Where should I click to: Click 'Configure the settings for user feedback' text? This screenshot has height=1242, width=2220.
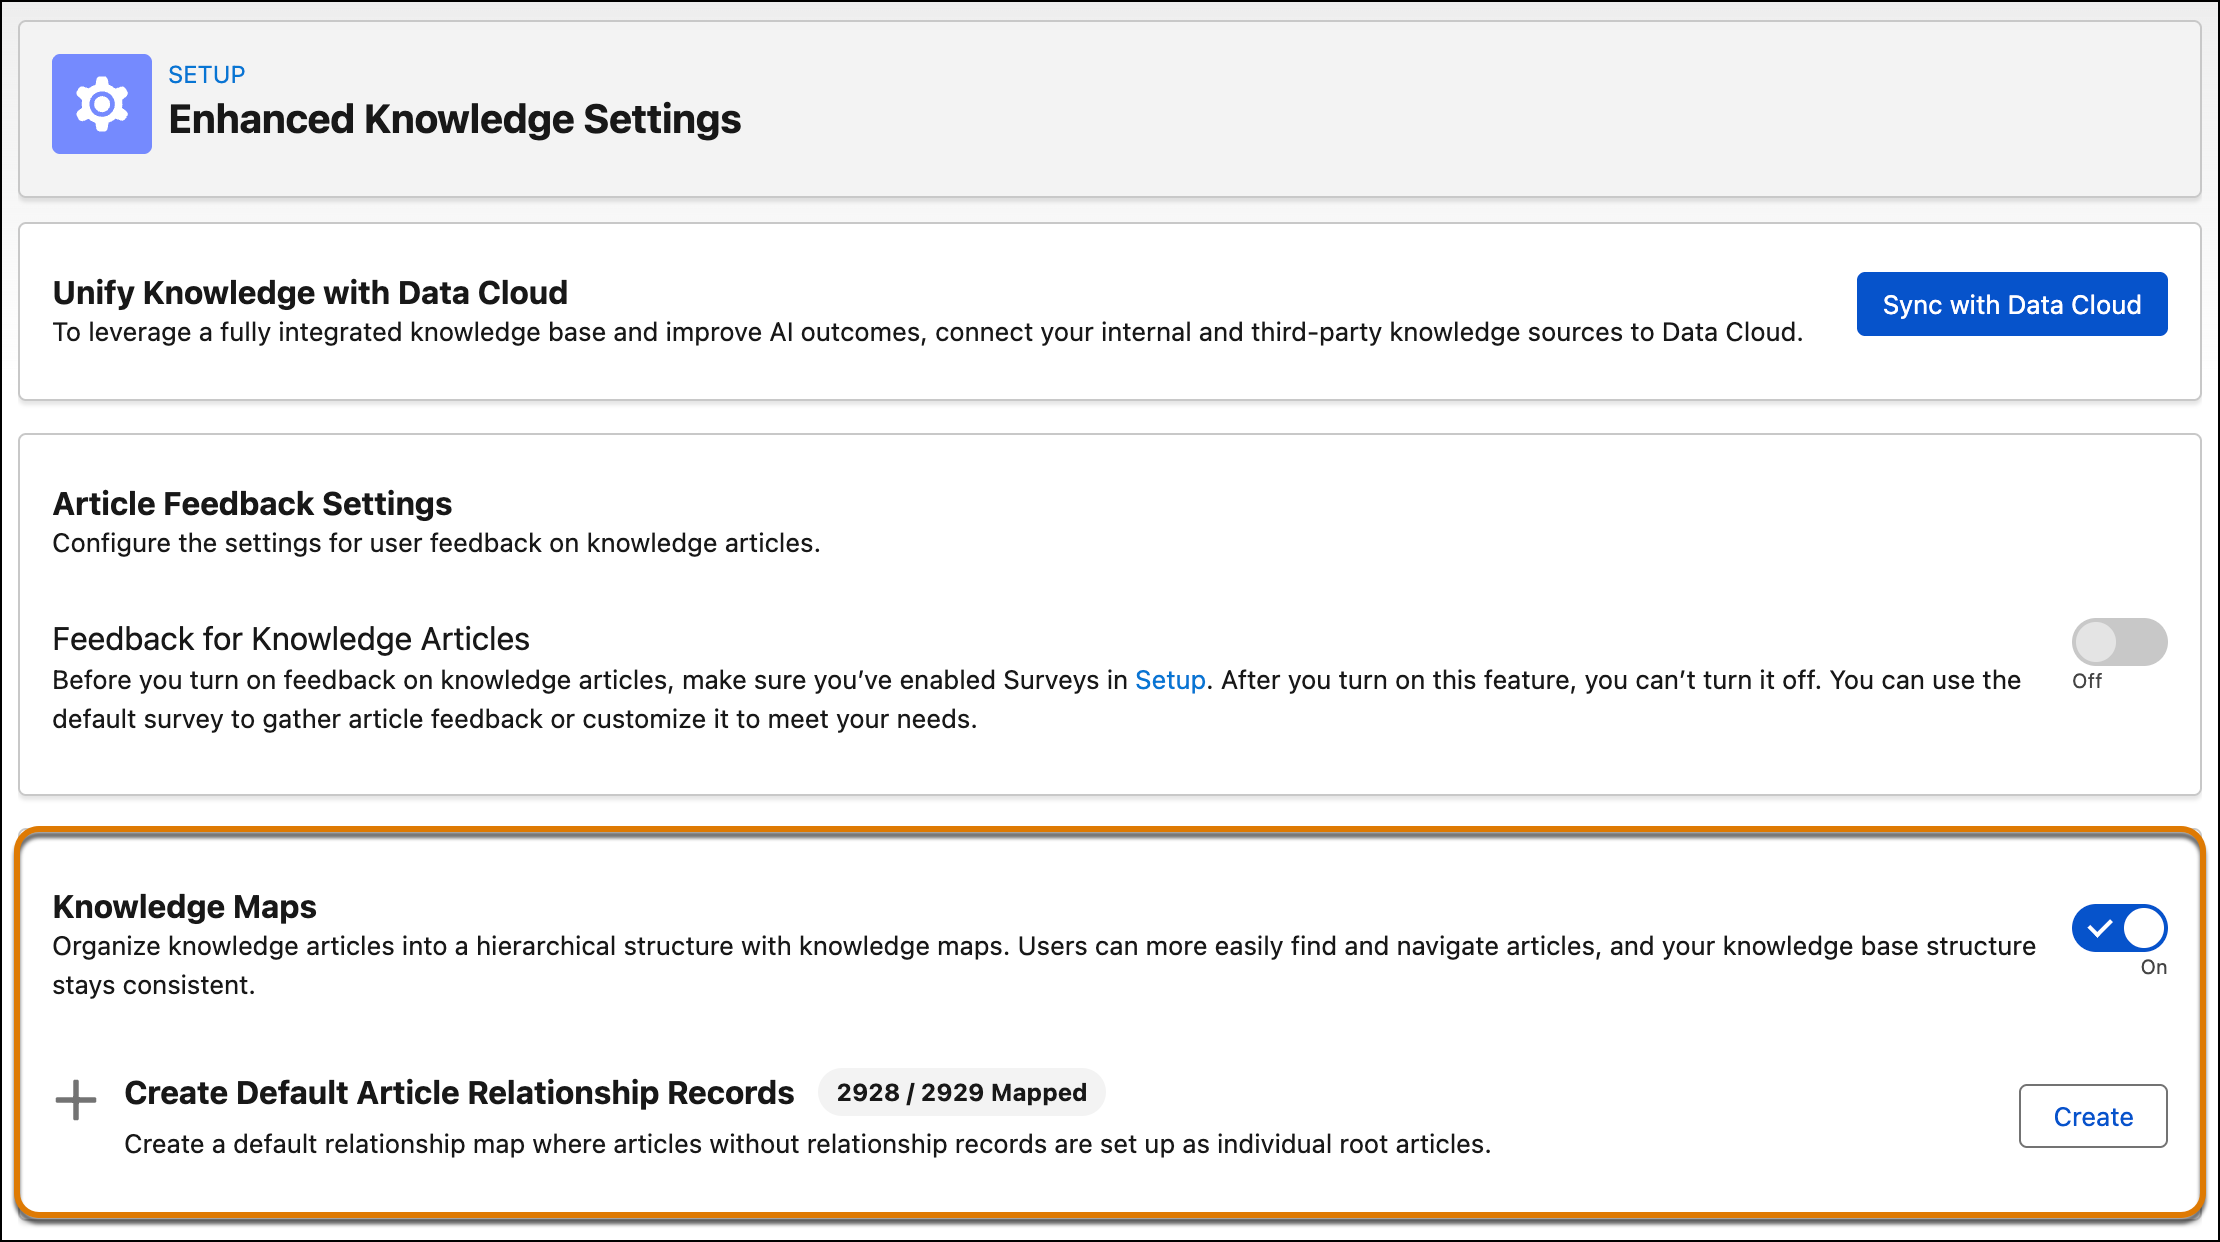pyautogui.click(x=436, y=543)
